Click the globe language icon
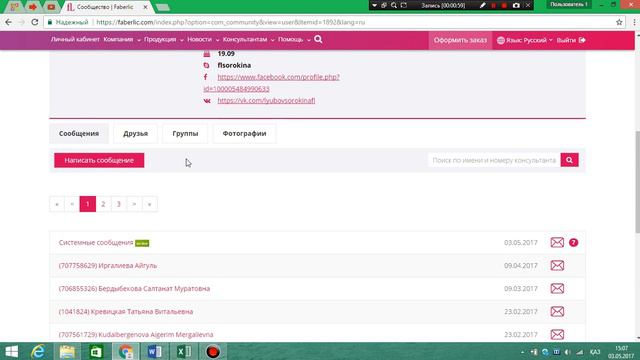 click(501, 40)
